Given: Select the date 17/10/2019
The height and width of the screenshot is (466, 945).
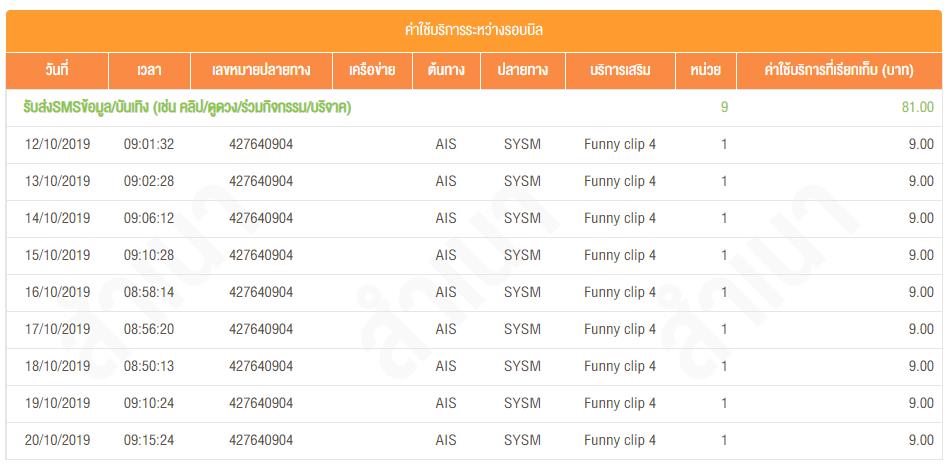Looking at the screenshot, I should 57,329.
